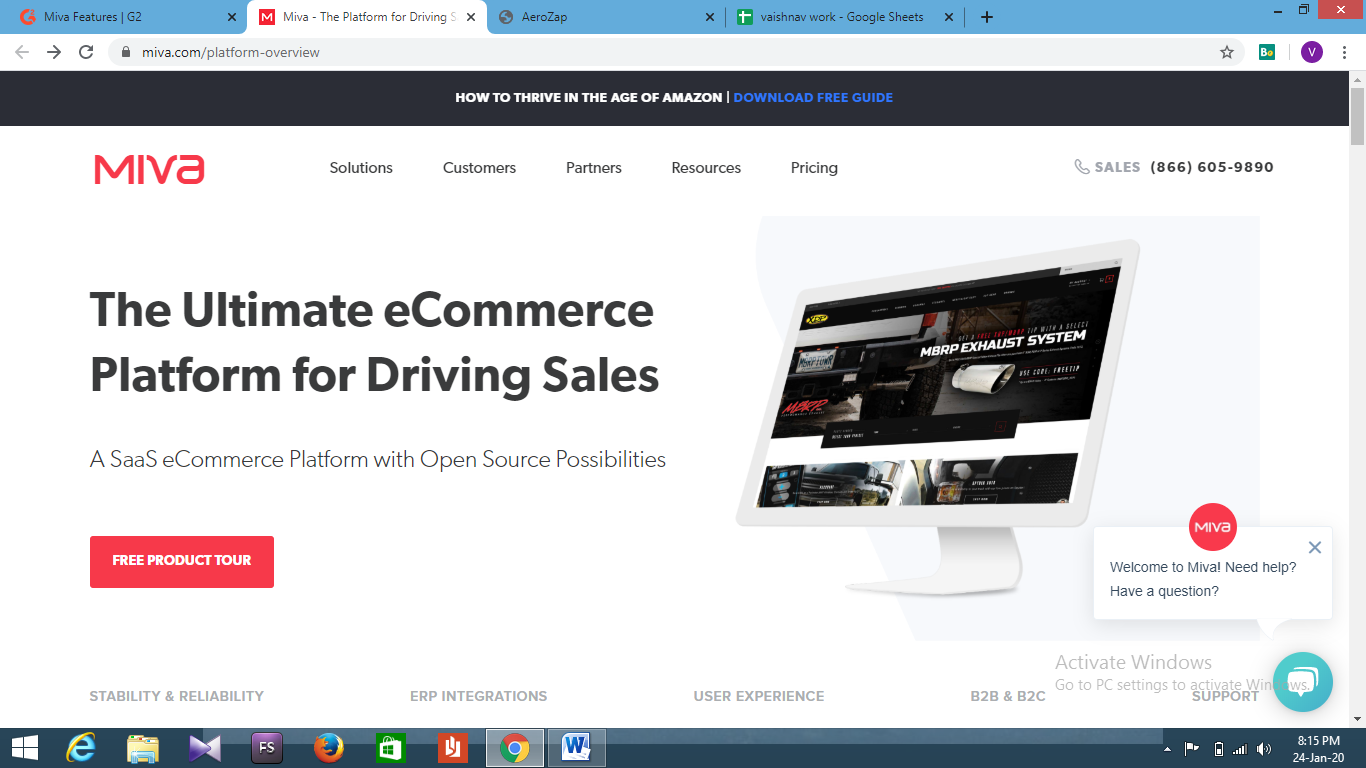Open the Solutions menu
The width and height of the screenshot is (1366, 768).
pos(361,168)
